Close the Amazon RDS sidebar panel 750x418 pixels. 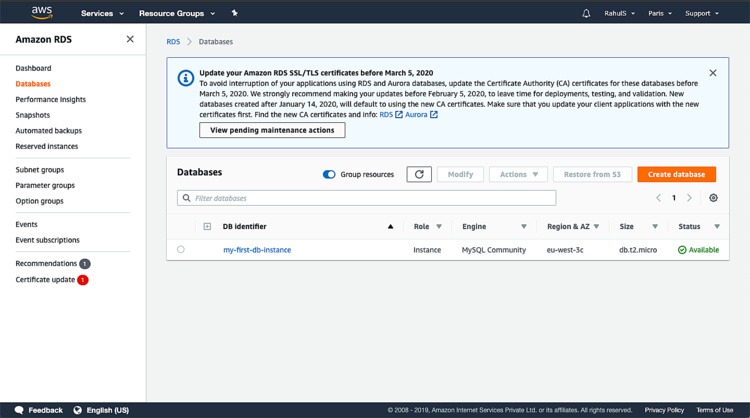click(x=130, y=39)
